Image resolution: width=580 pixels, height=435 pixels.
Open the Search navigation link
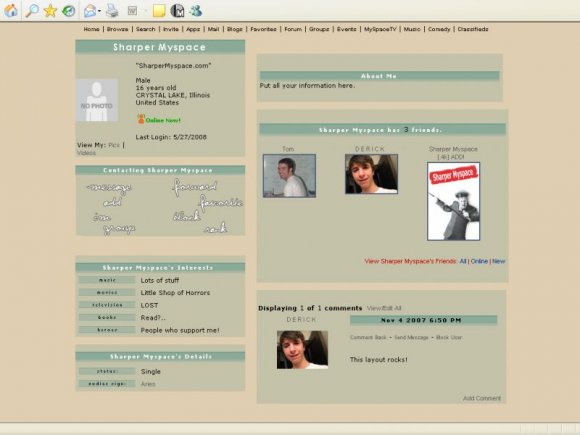146,29
